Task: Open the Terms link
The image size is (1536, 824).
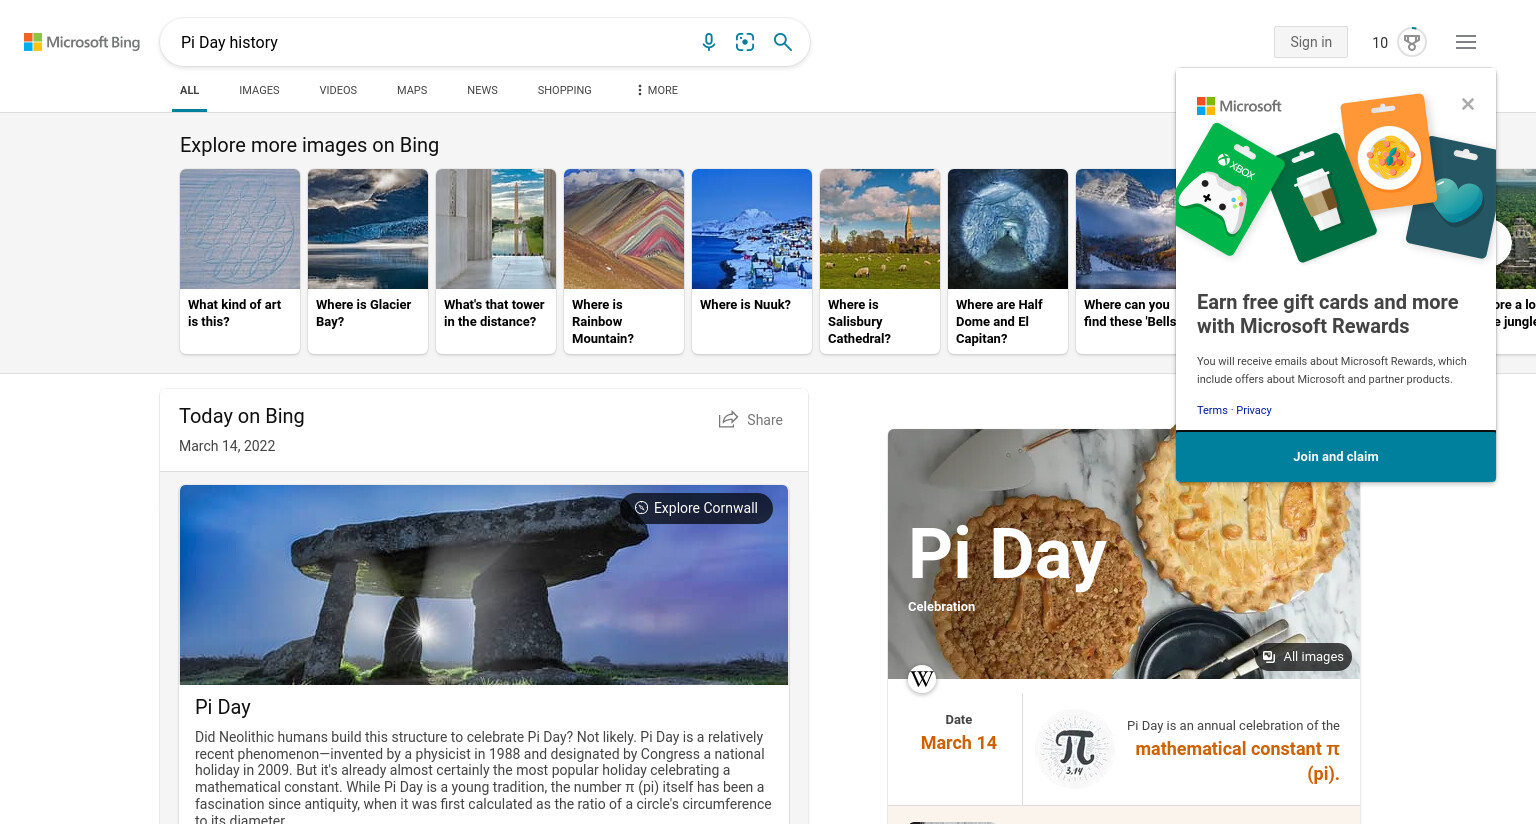Action: tap(1212, 410)
